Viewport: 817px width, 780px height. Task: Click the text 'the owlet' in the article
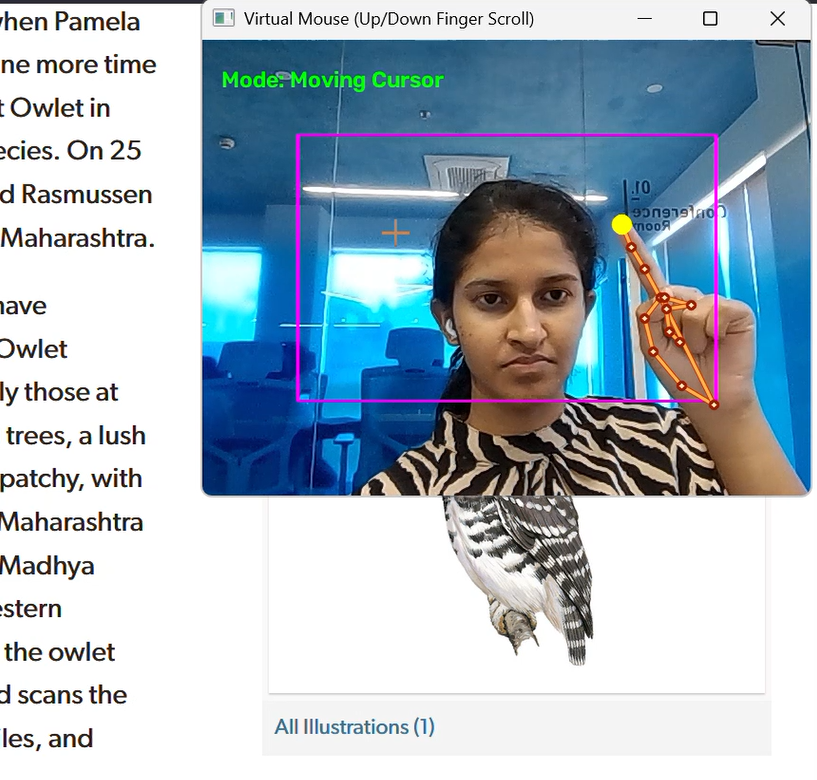[59, 652]
